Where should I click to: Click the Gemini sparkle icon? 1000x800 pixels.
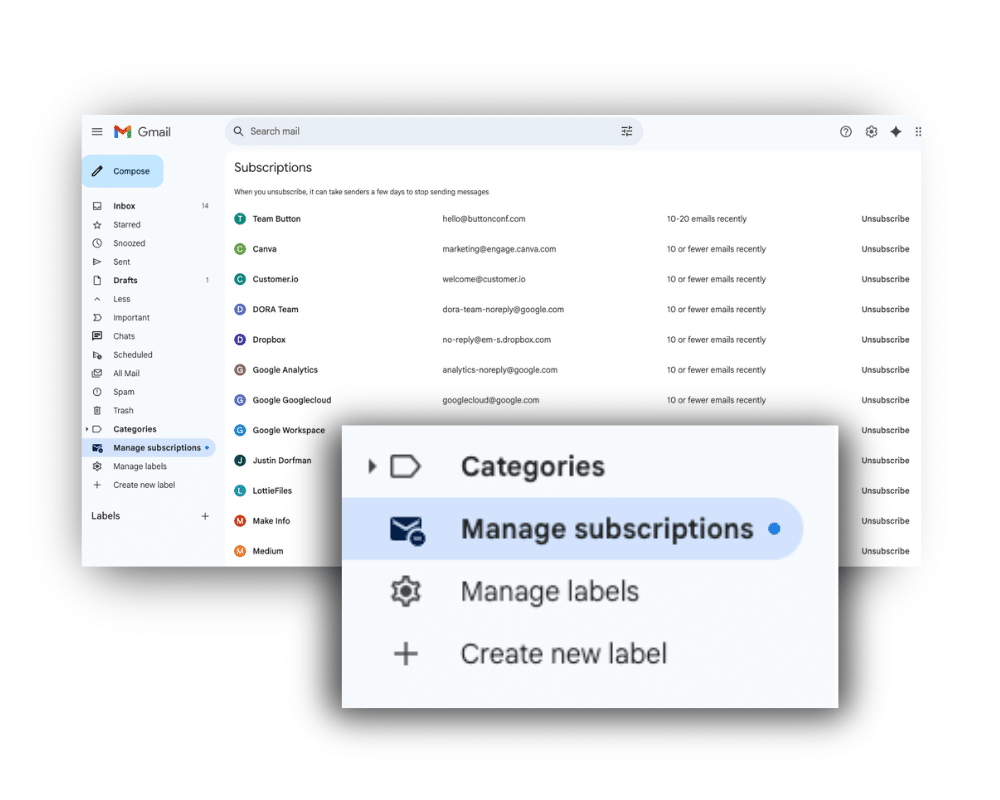point(896,132)
